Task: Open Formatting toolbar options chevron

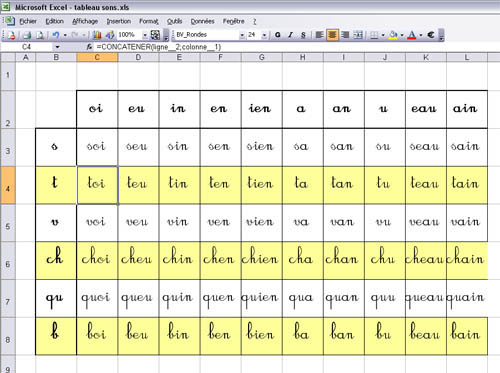Action: click(x=441, y=35)
